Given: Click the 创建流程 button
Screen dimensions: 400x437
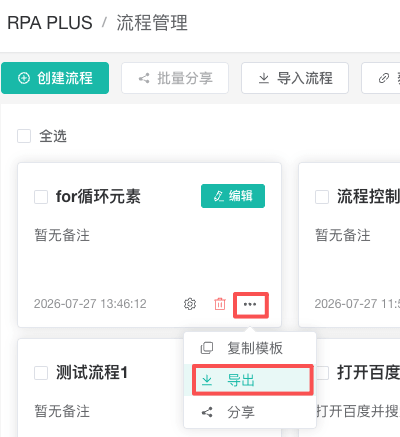Looking at the screenshot, I should 55,78.
